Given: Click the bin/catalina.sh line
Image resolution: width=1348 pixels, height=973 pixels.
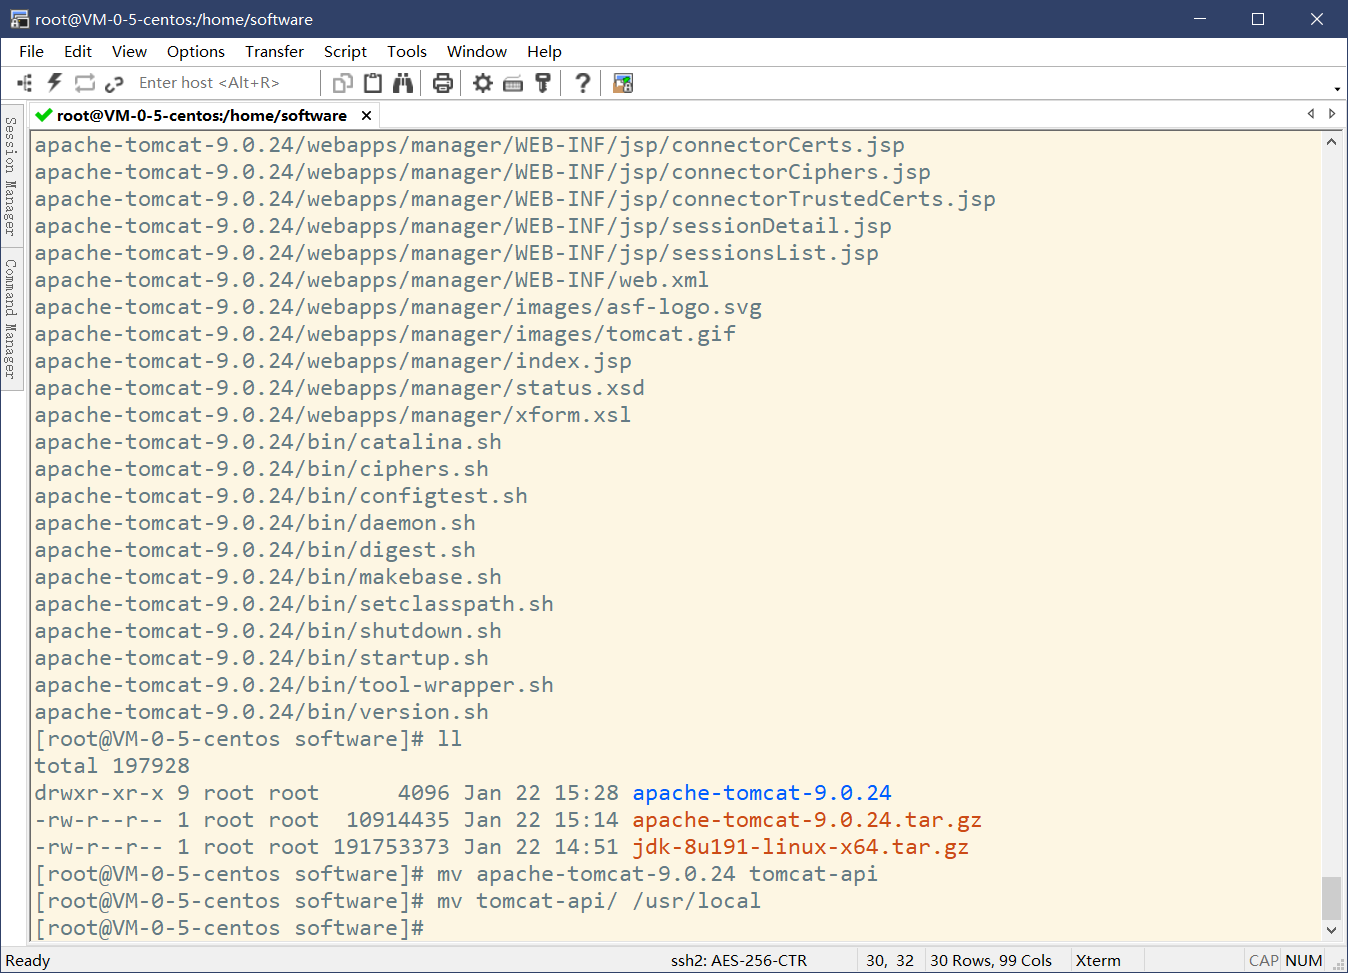Looking at the screenshot, I should [268, 442].
